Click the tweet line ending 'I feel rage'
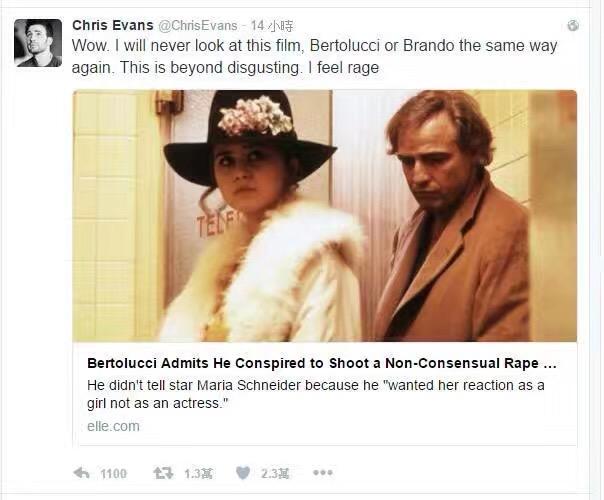Viewport: 604px width, 500px height. (225, 68)
